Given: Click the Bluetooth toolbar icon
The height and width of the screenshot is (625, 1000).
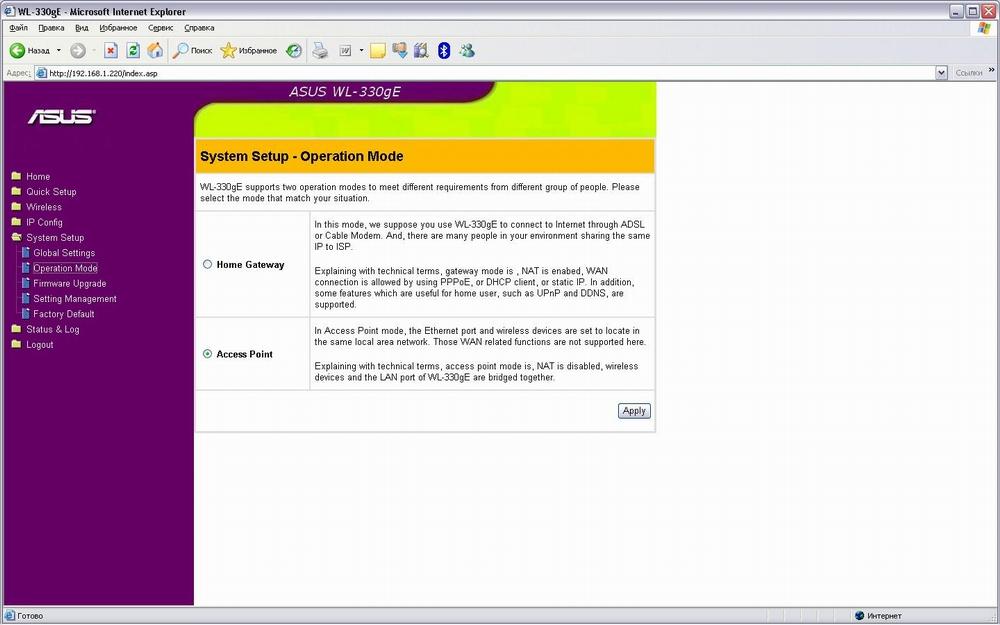Looking at the screenshot, I should tap(444, 50).
